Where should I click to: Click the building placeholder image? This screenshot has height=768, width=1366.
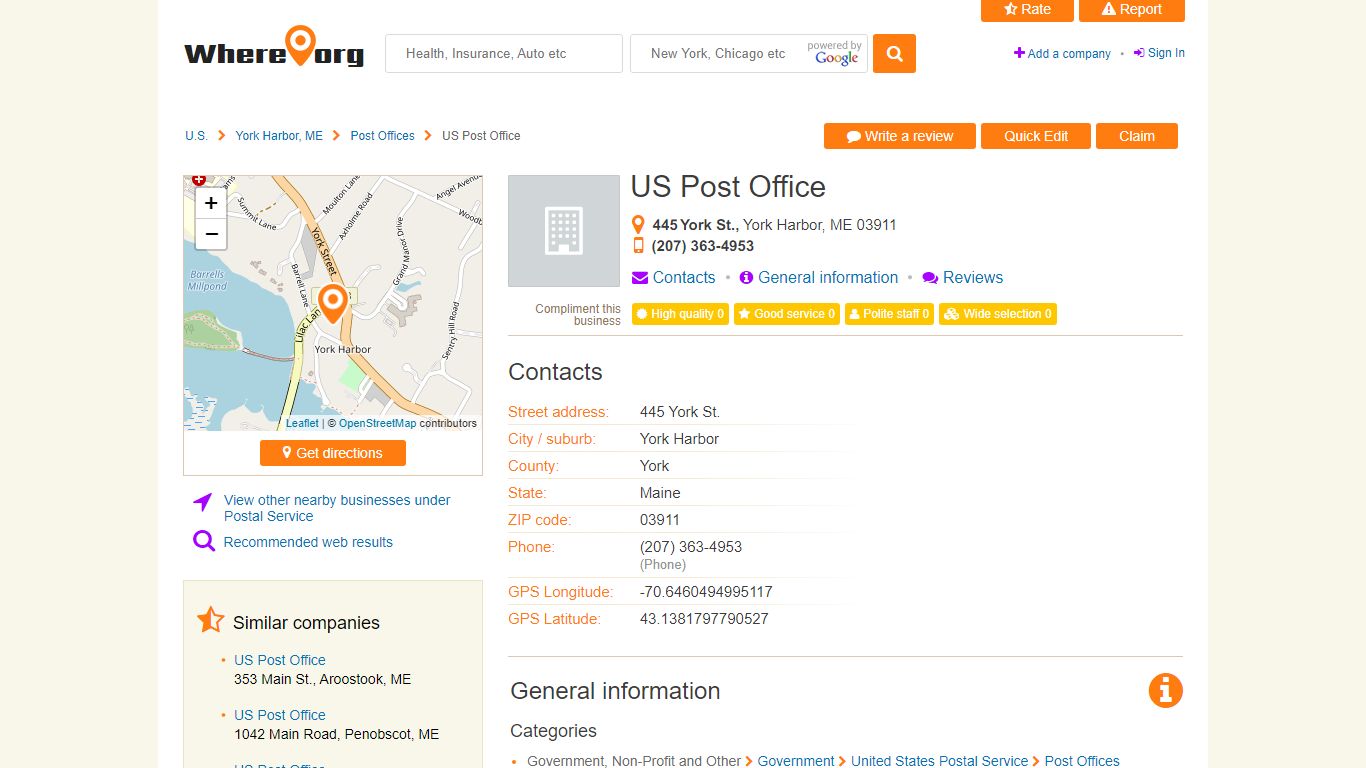coord(564,231)
